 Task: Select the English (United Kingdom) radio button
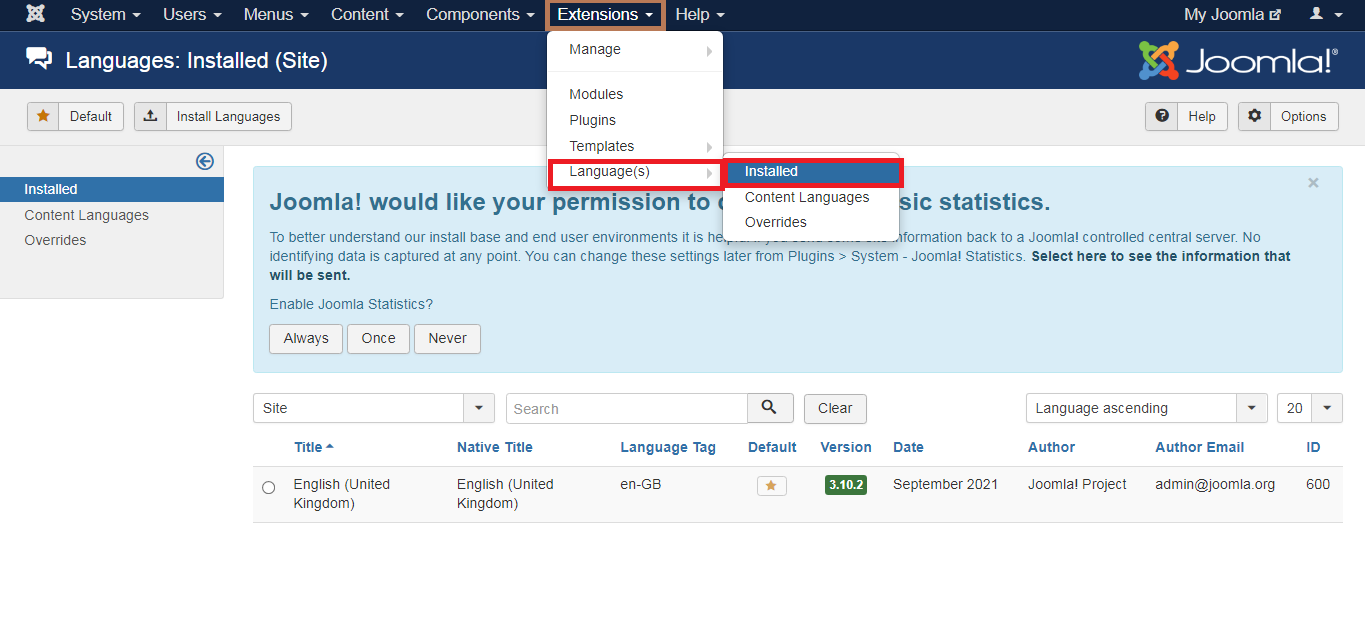click(268, 488)
